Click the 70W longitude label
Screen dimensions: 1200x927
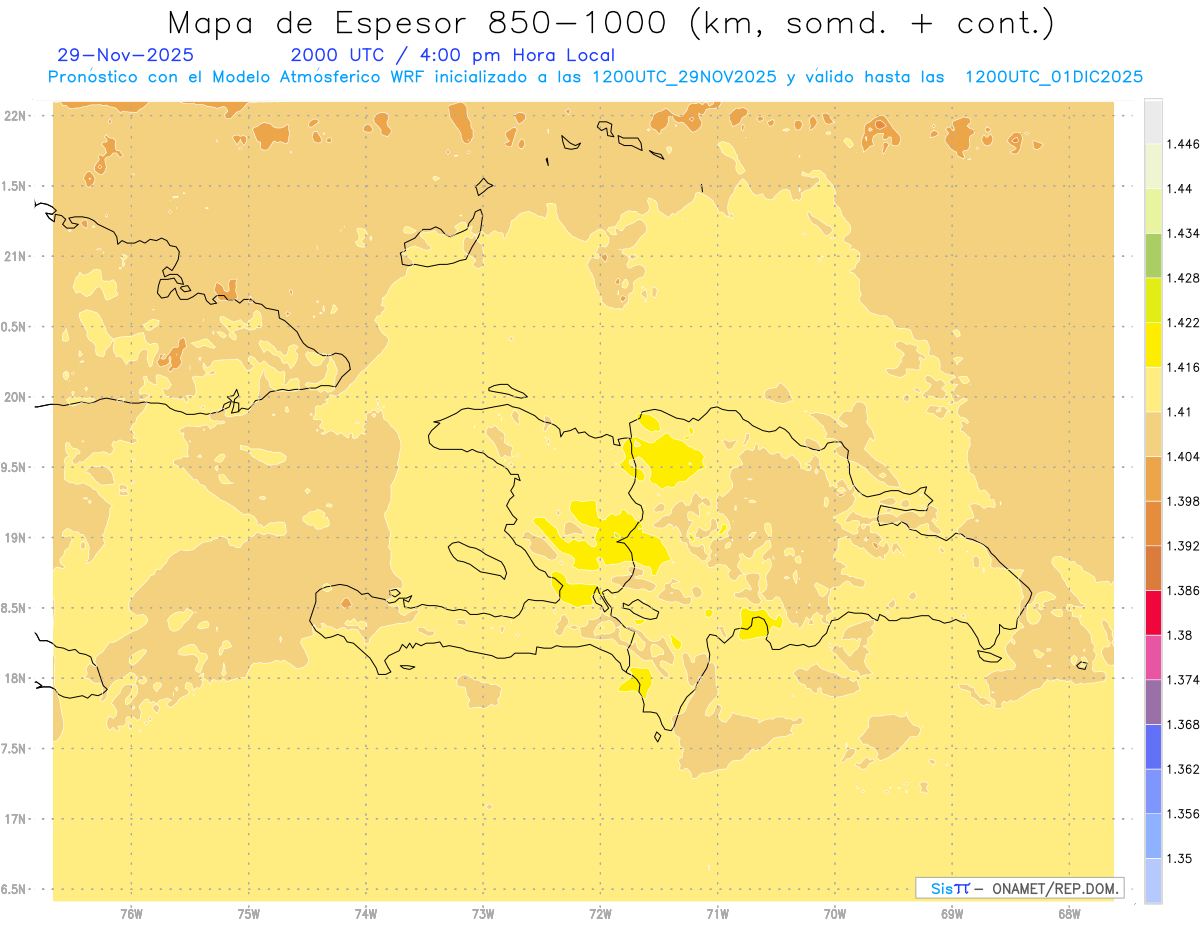835,913
